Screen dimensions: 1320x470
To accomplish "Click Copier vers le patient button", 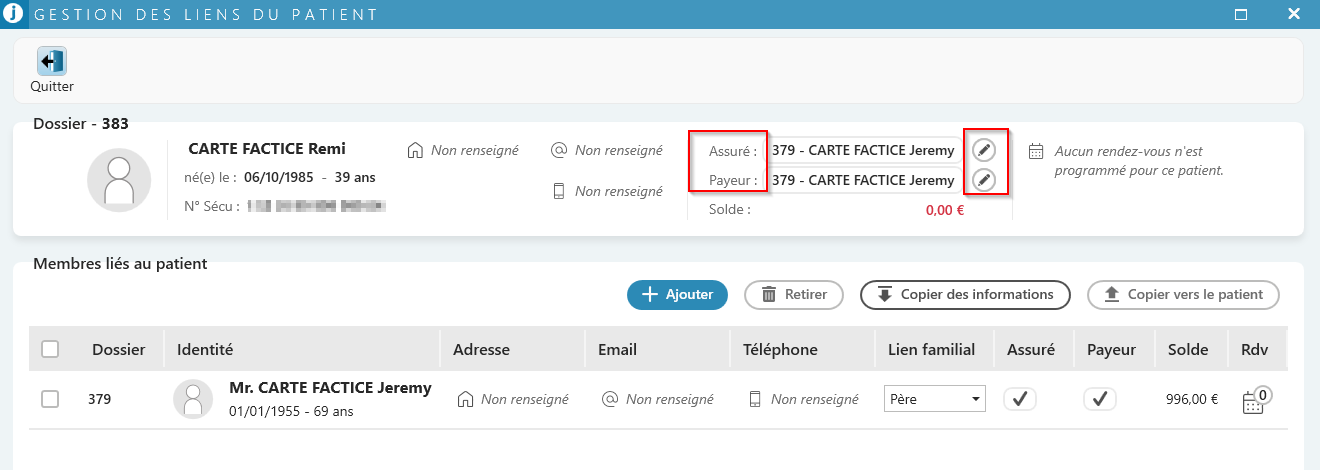I will pos(1183,295).
